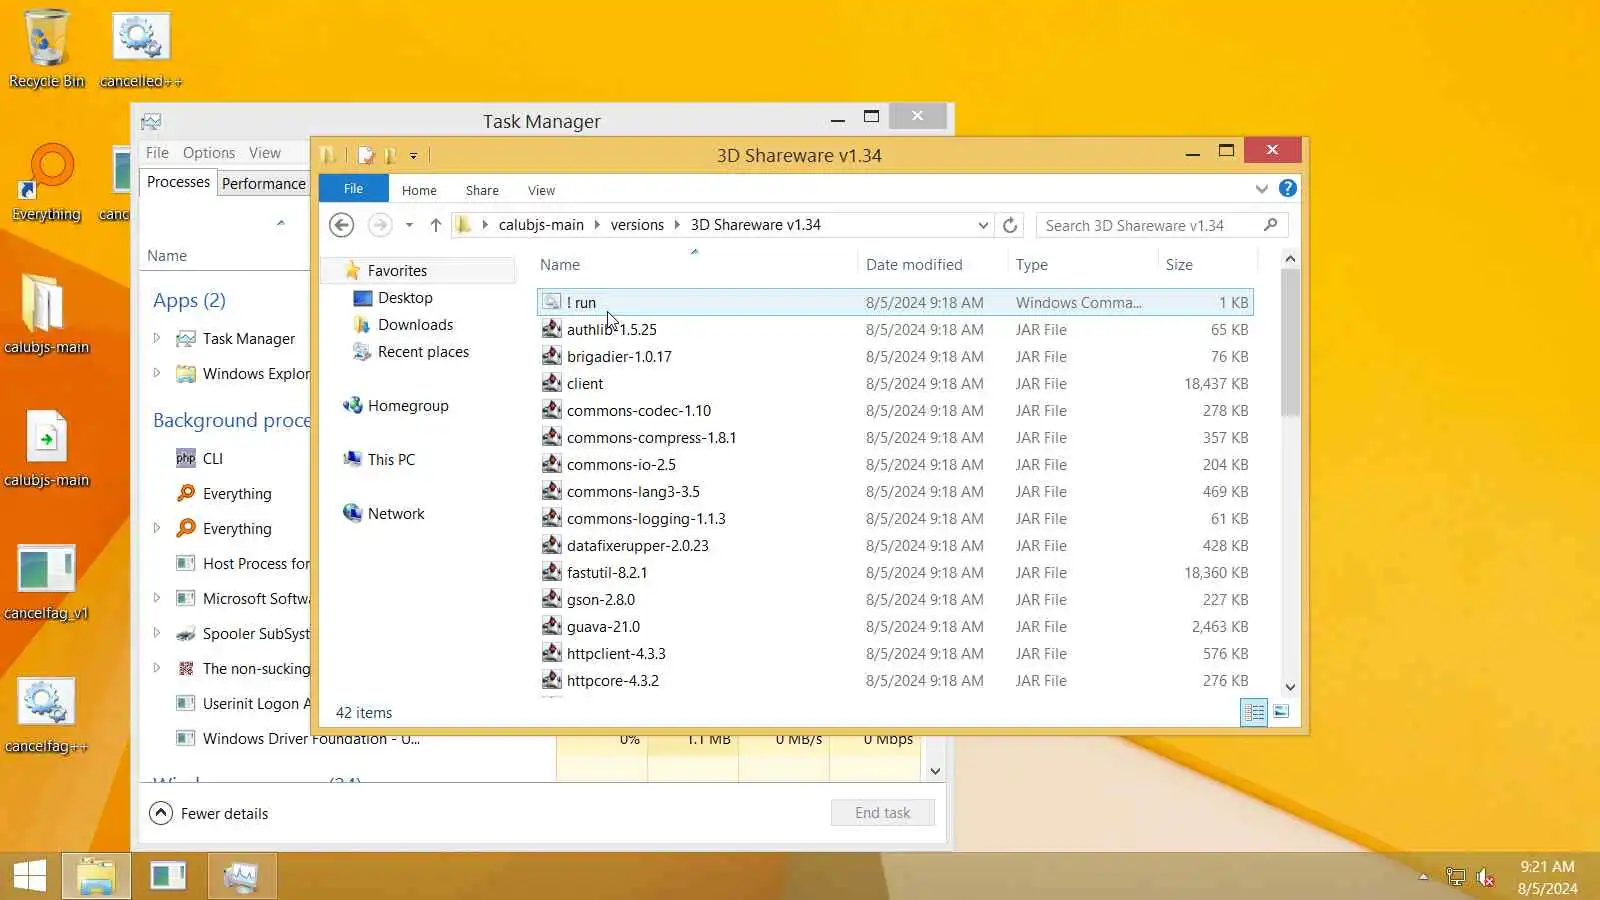The width and height of the screenshot is (1600, 900).
Task: Open the Customize Quick Access Toolbar dropdown
Action: [413, 156]
